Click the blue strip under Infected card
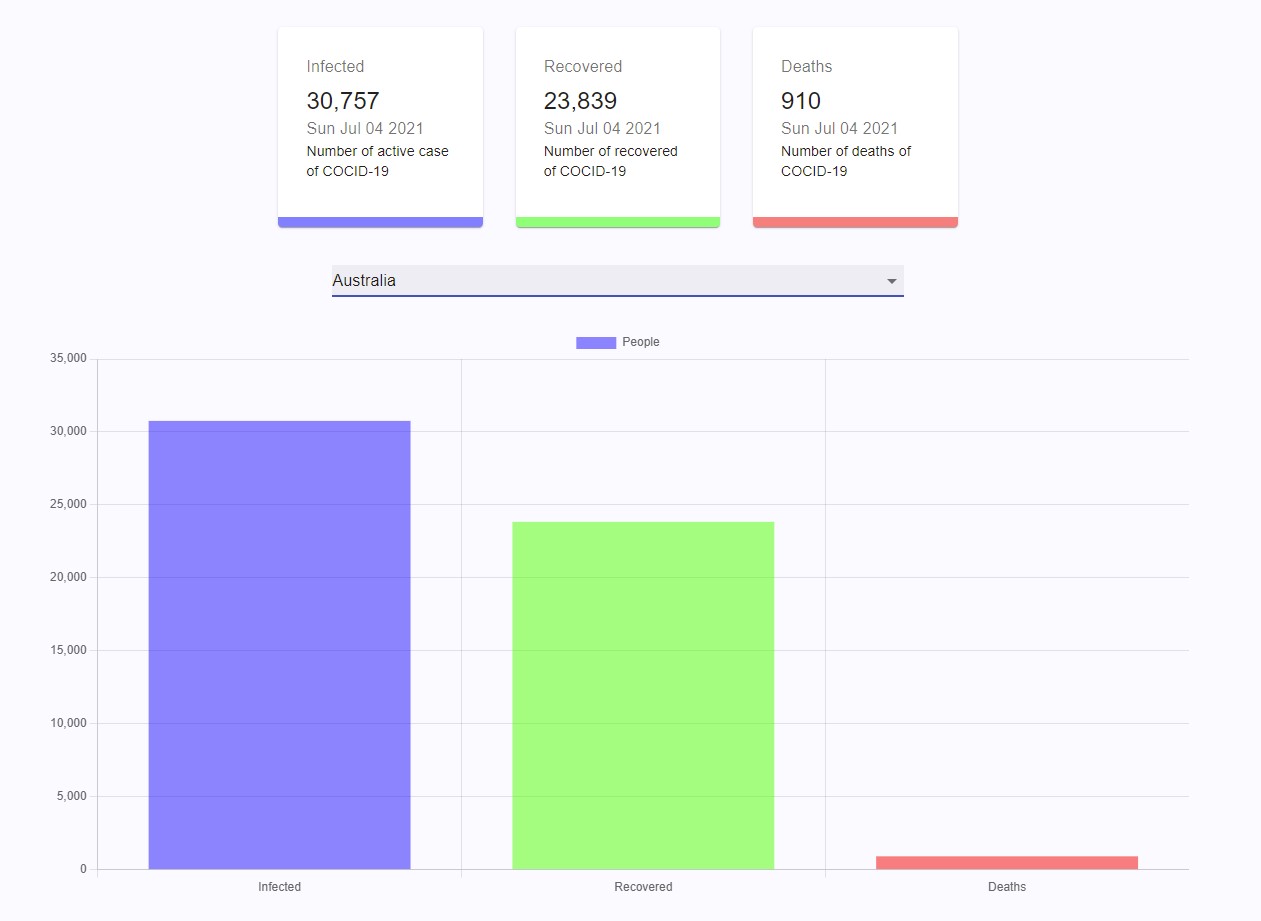 (380, 222)
